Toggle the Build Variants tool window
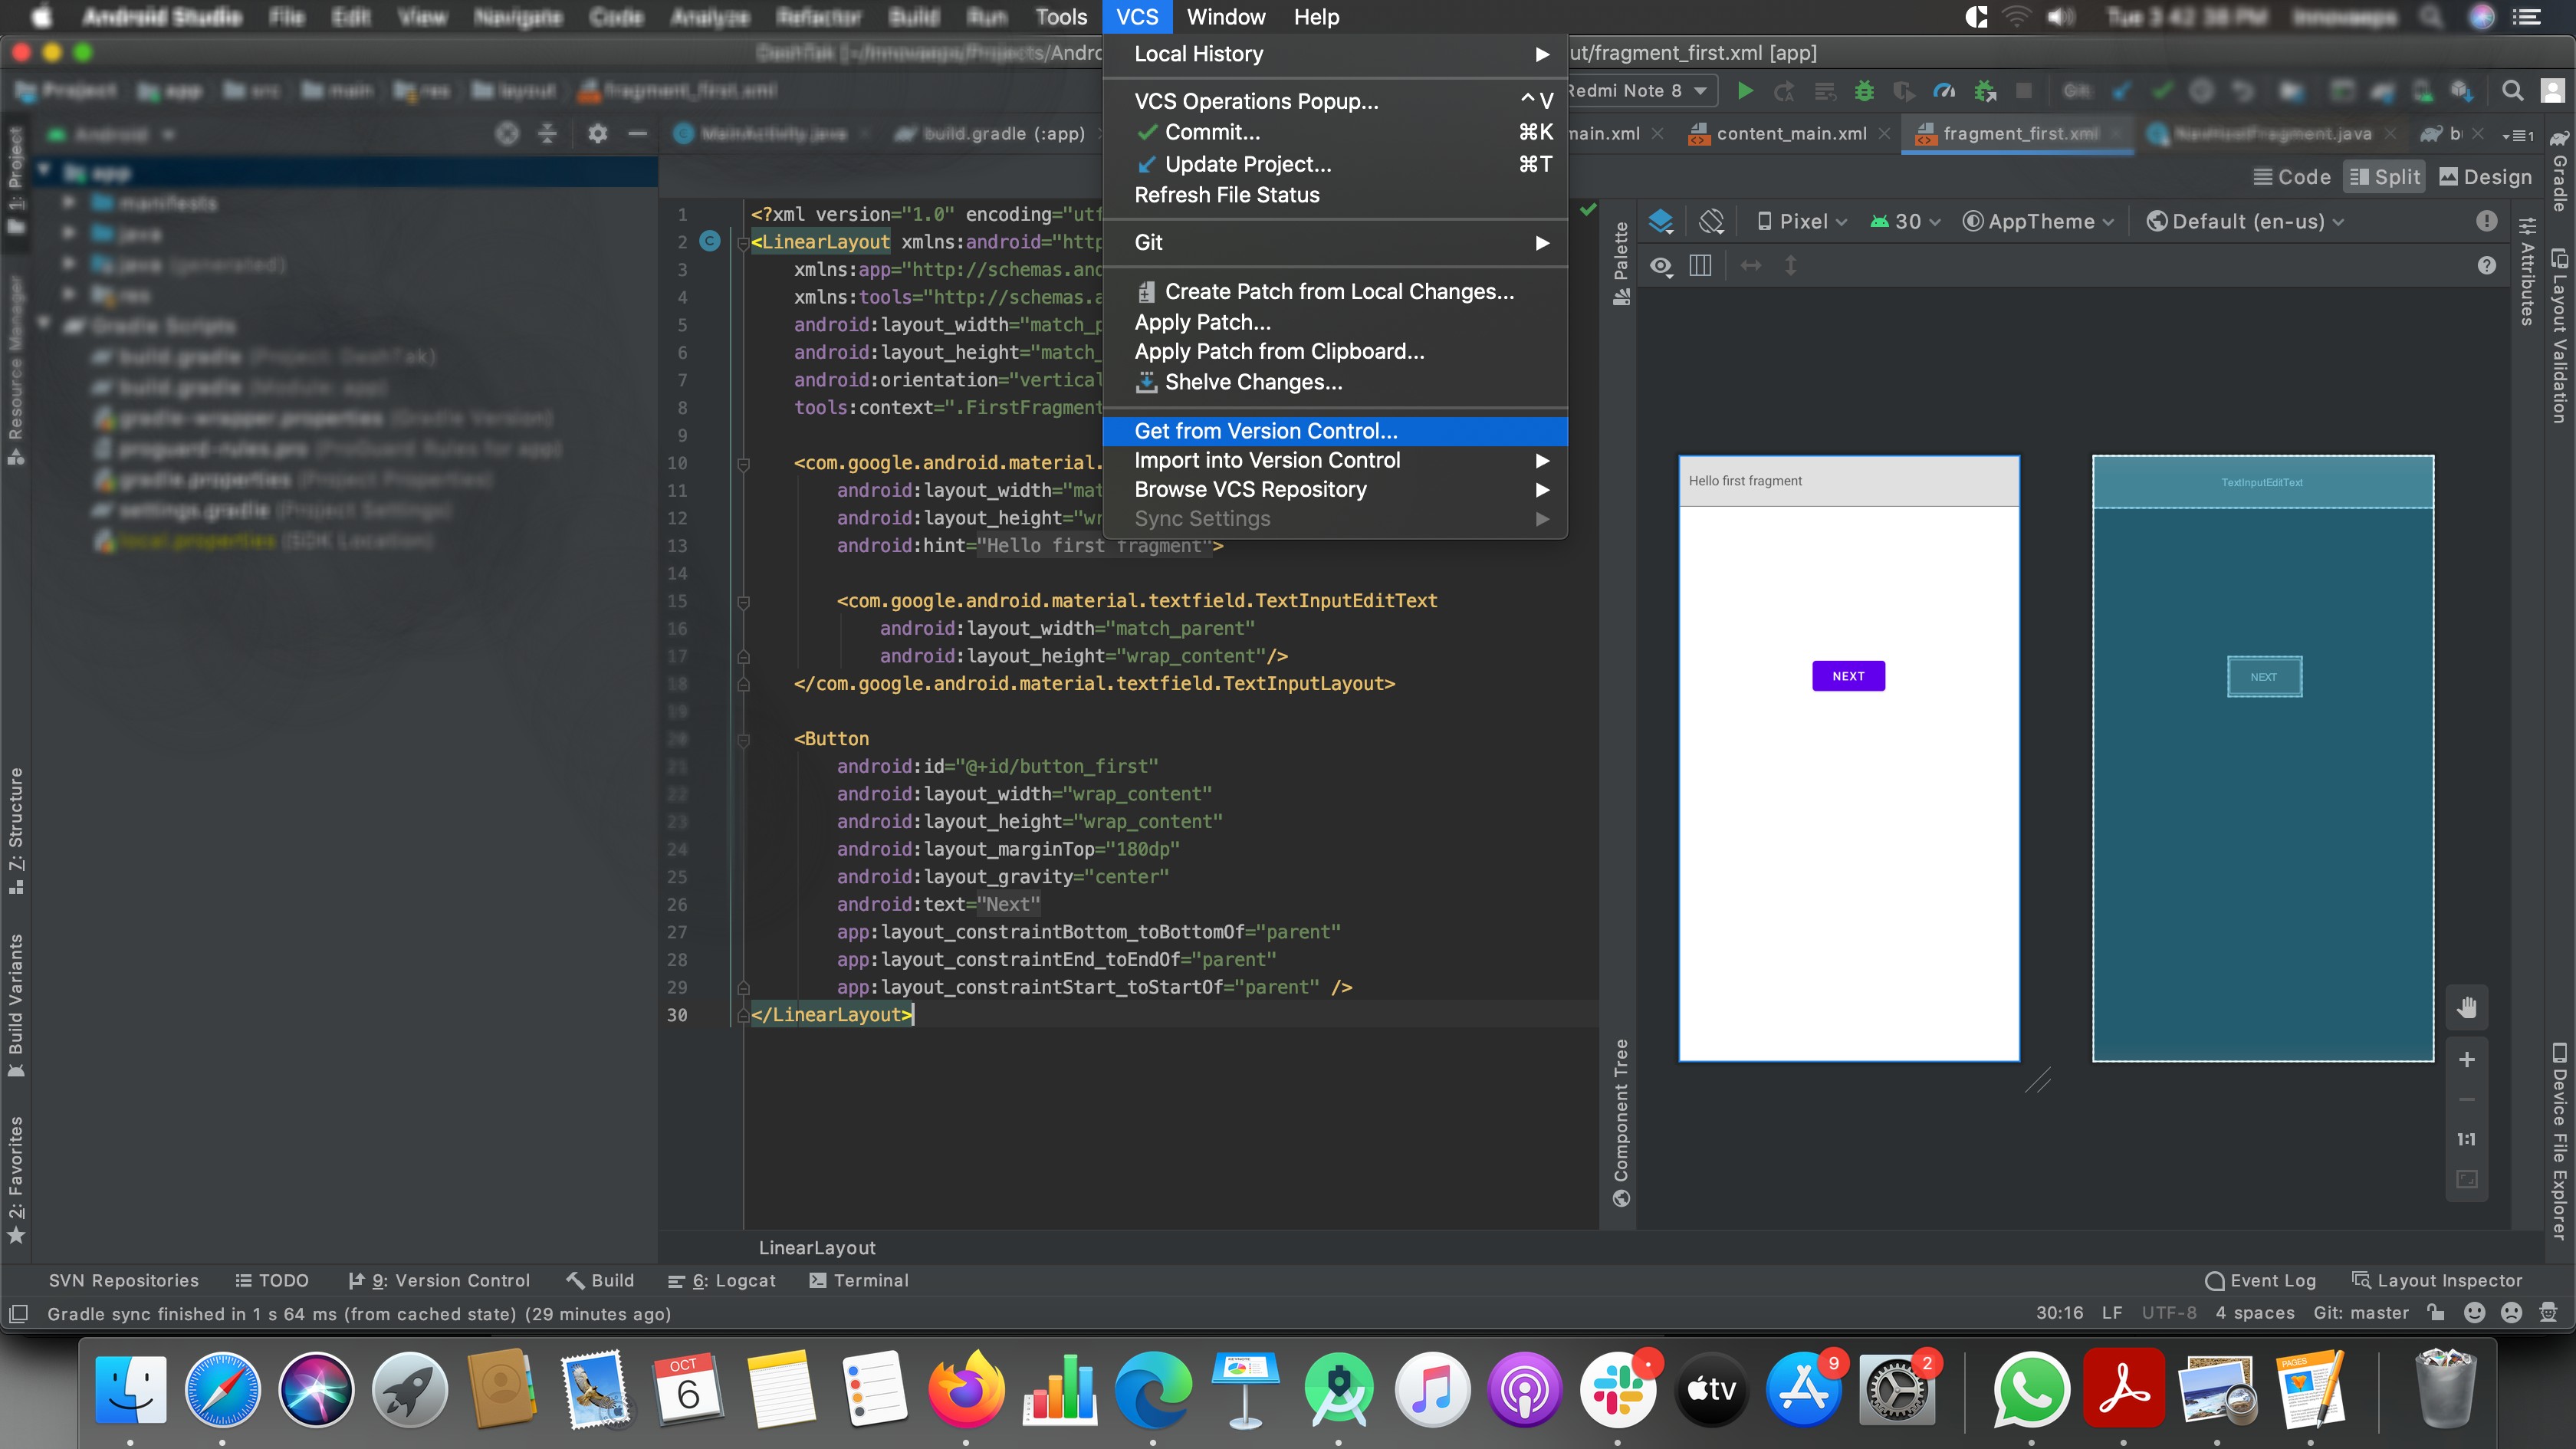This screenshot has height=1449, width=2576. tap(16, 1005)
